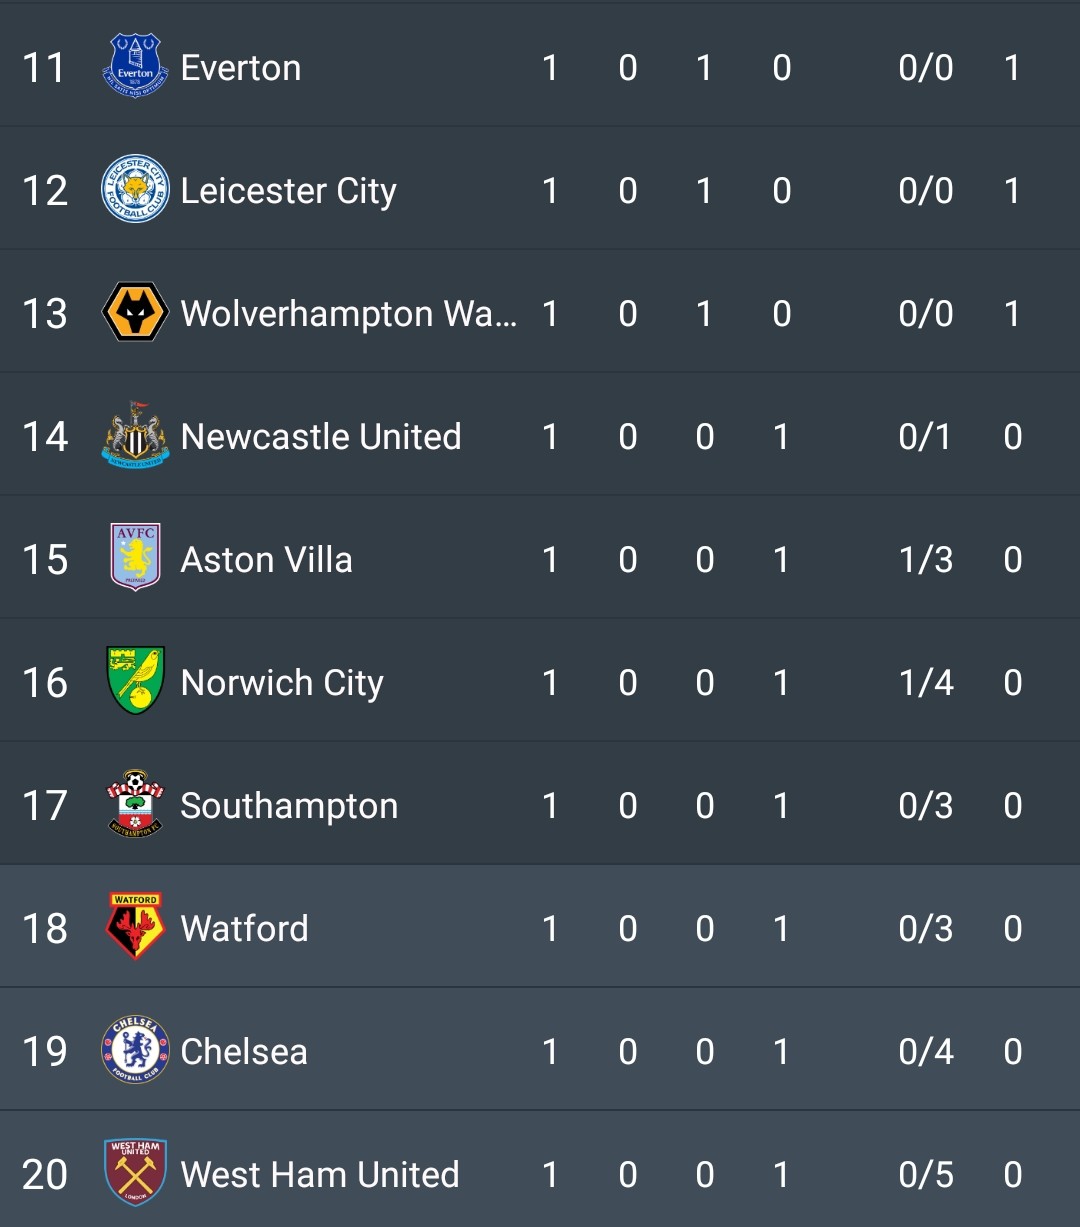This screenshot has height=1227, width=1080.
Task: Tap the Wolverhampton wolf head logo
Action: [135, 312]
